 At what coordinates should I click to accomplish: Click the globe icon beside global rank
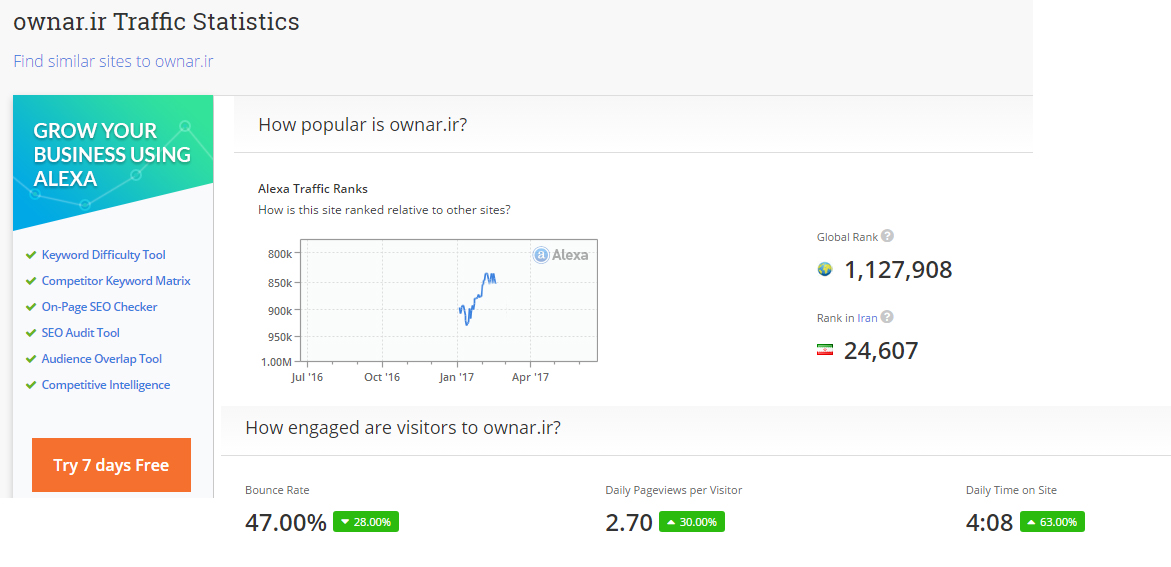click(x=824, y=269)
